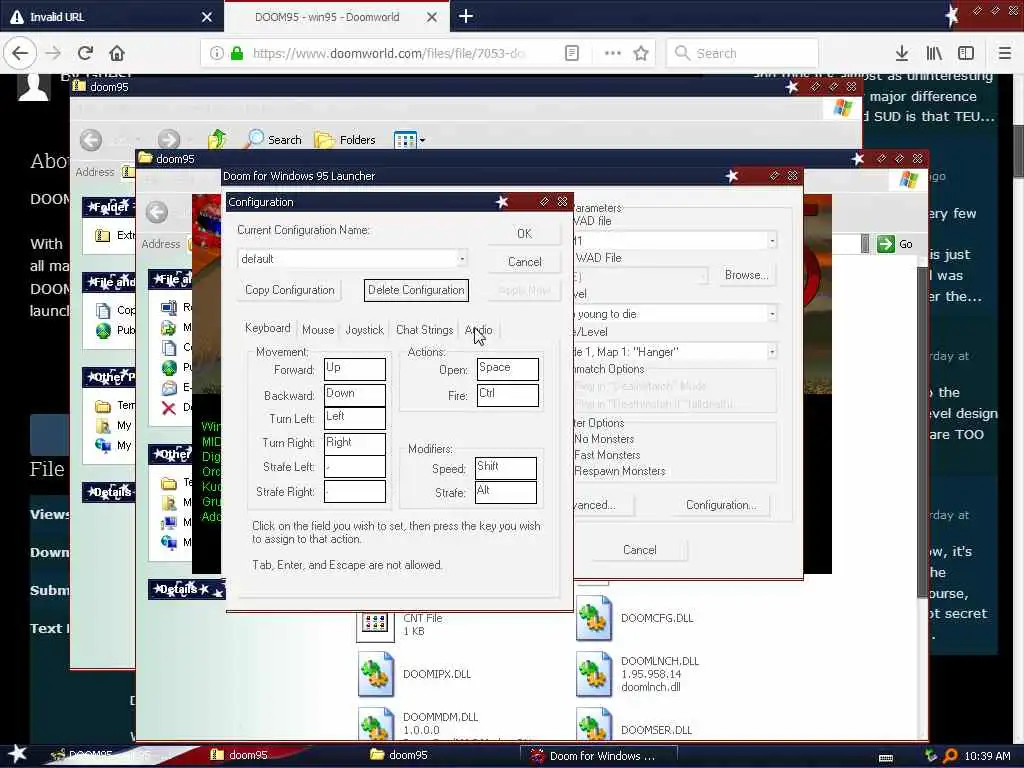This screenshot has width=1024, height=768.
Task: Toggle No Monsters option
Action: click(x=604, y=439)
